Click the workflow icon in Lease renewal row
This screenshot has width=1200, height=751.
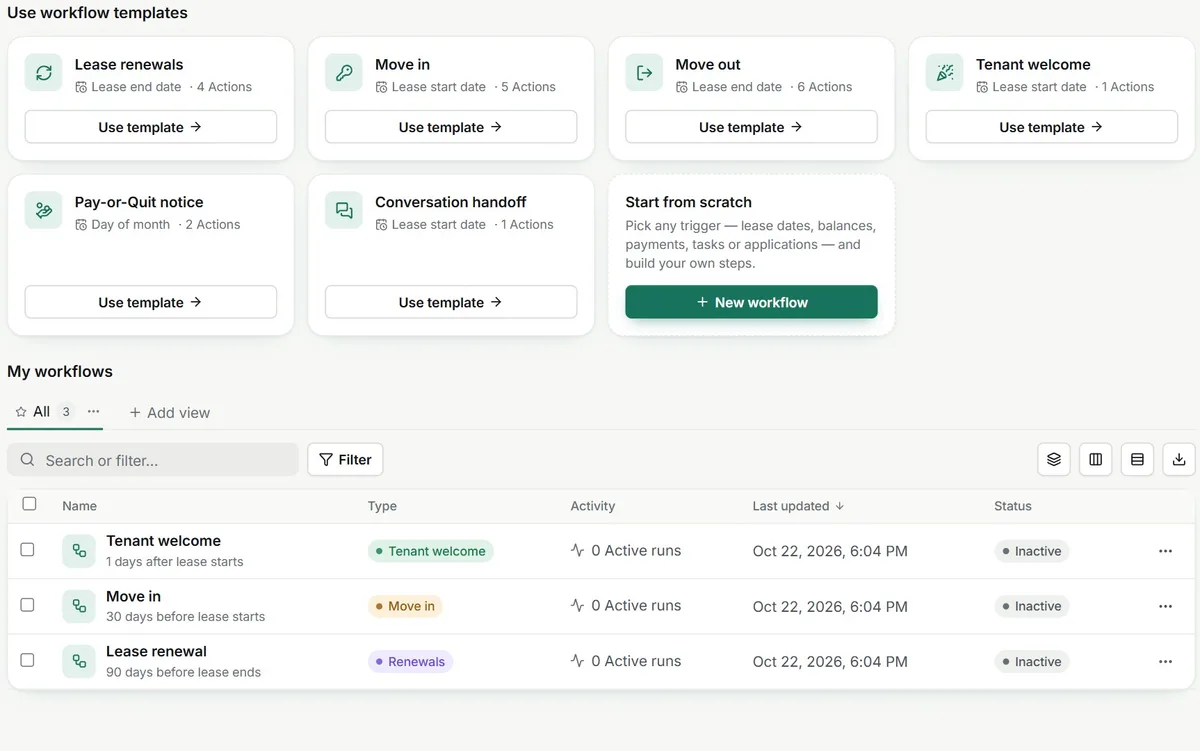(x=79, y=661)
